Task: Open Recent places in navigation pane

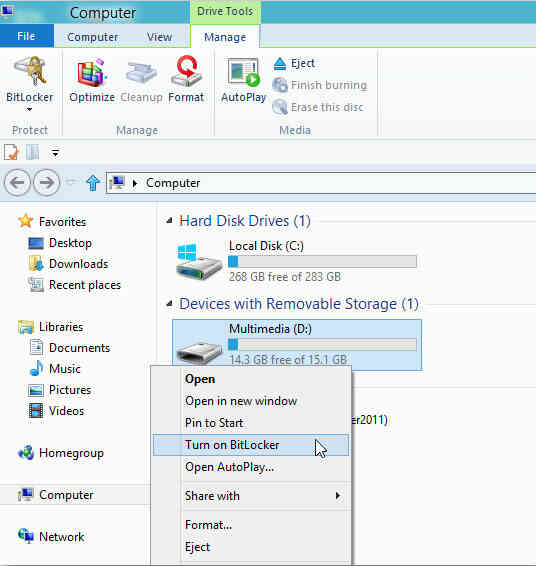Action: [74, 285]
